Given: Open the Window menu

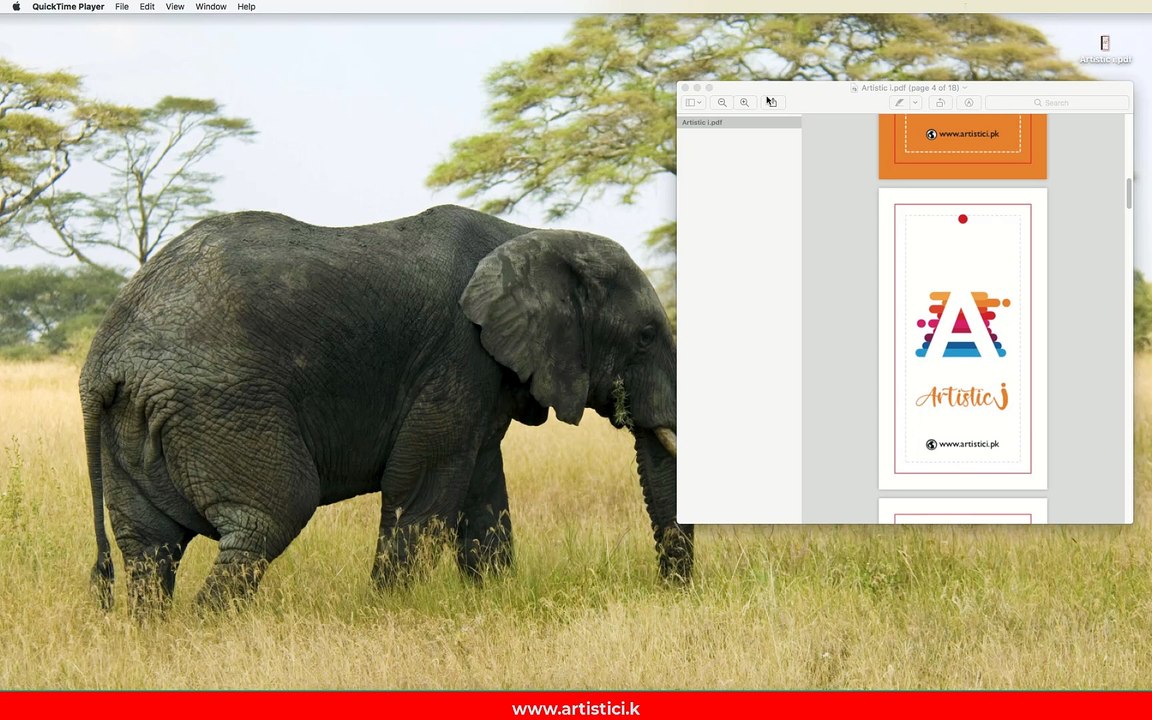Looking at the screenshot, I should [x=211, y=7].
